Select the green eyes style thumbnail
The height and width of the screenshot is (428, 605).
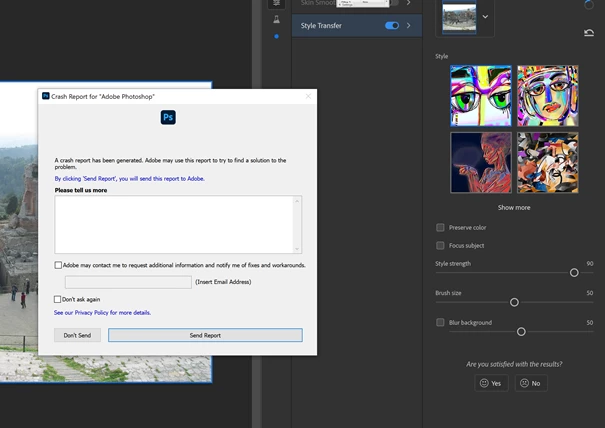(481, 96)
